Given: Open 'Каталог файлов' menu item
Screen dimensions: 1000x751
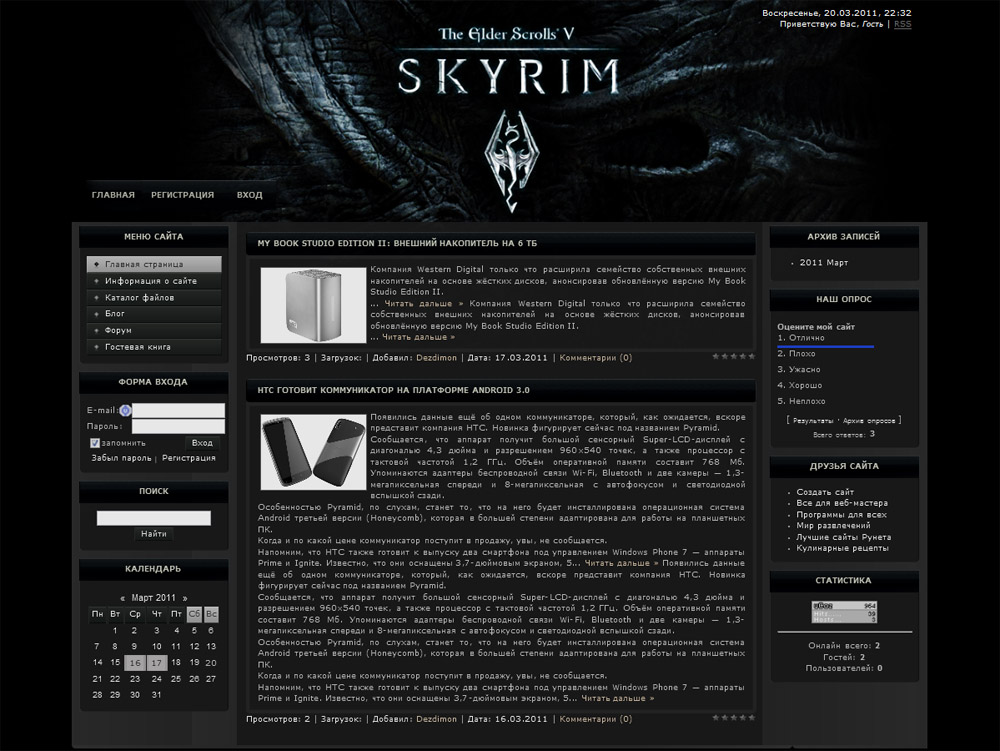Looking at the screenshot, I should (x=154, y=297).
